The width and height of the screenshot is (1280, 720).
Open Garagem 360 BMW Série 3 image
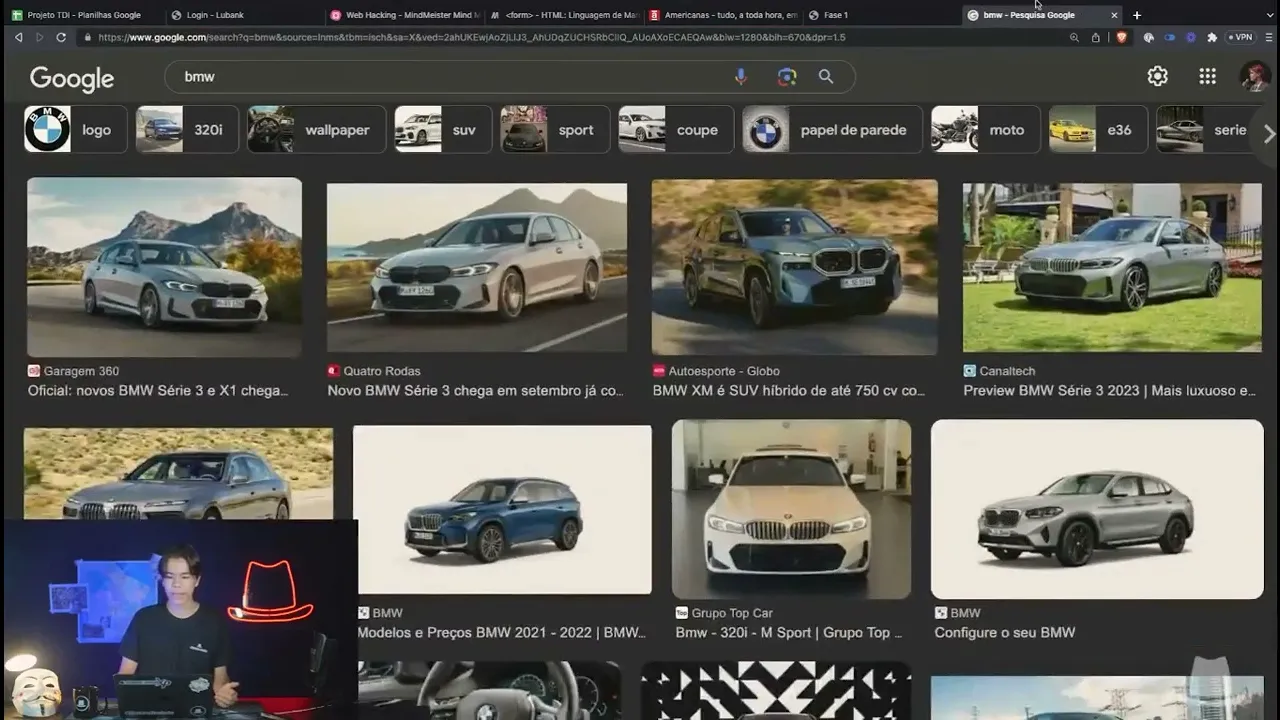coord(164,267)
